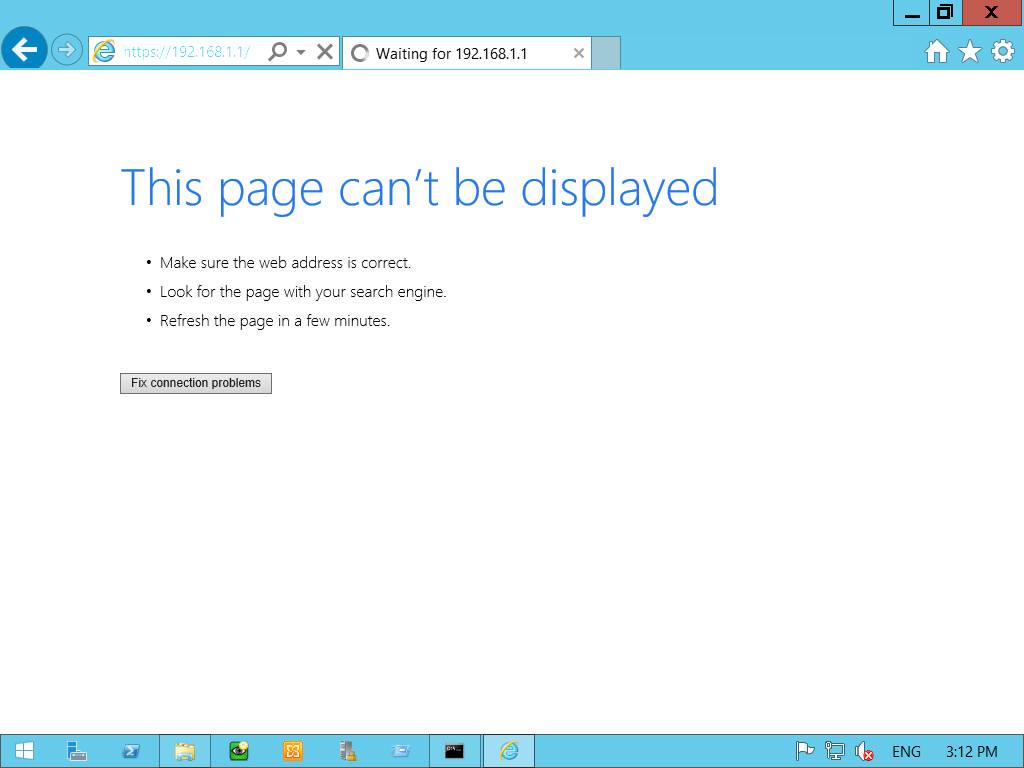Screen dimensions: 1024x768
Task: Click the ENG input language indicator
Action: coord(906,752)
